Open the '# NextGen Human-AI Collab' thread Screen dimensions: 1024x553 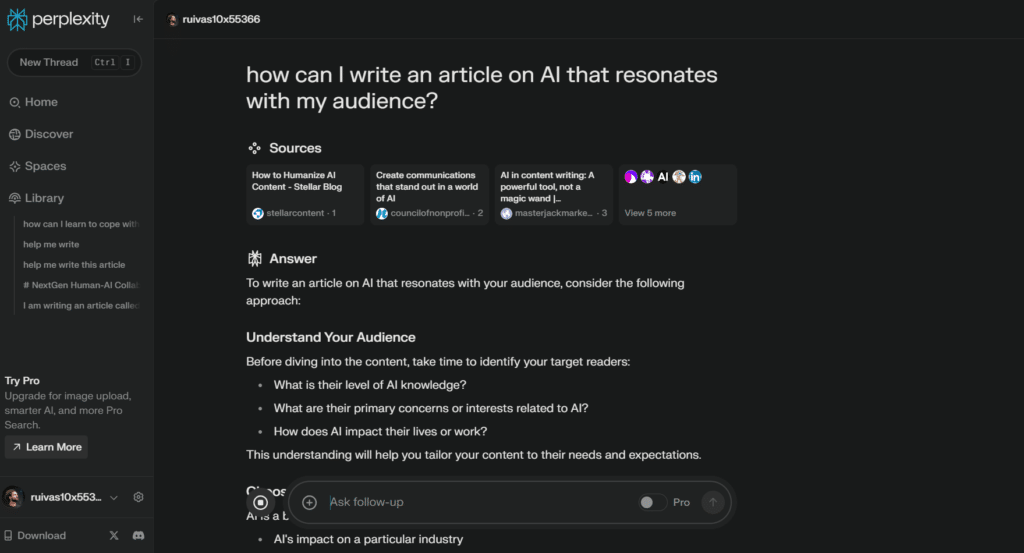(x=81, y=285)
